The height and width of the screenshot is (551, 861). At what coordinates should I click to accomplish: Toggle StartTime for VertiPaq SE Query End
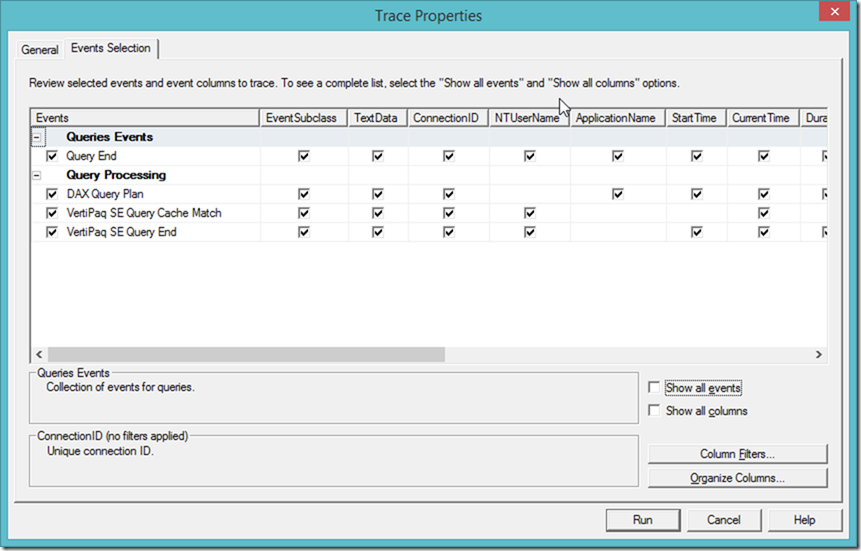coord(697,232)
